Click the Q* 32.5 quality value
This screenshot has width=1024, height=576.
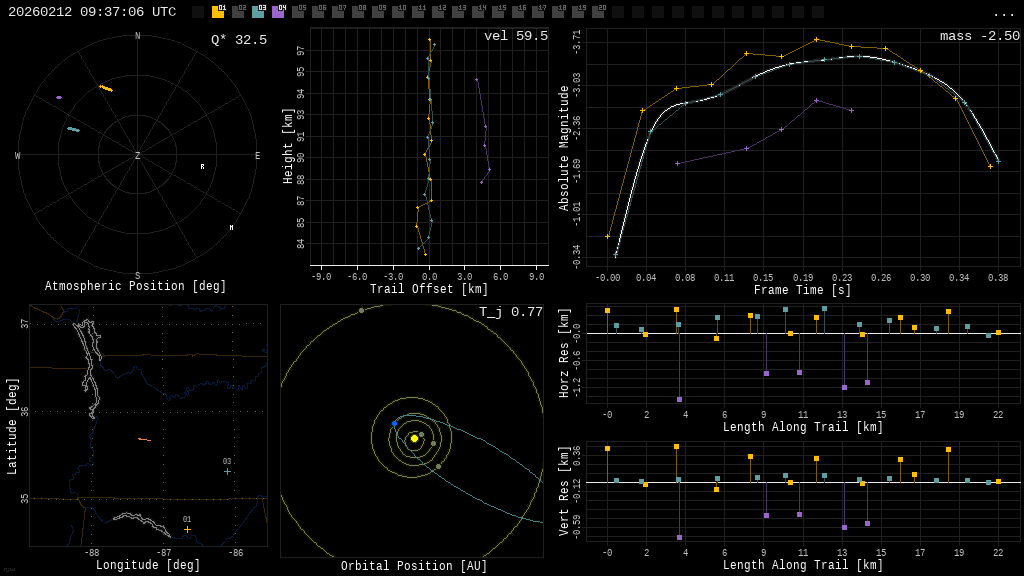click(x=238, y=40)
